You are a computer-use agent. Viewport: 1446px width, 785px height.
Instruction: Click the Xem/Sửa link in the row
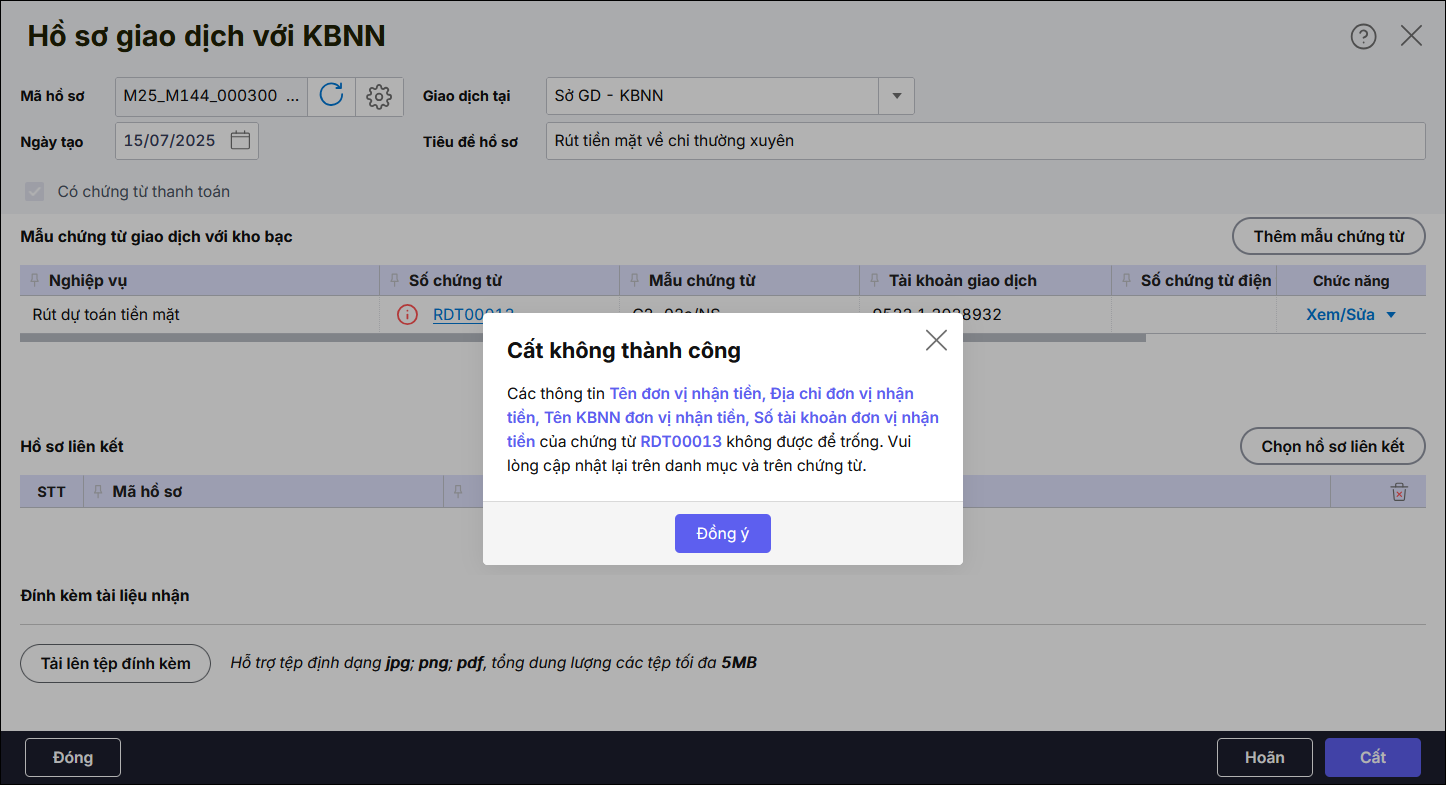pos(1340,315)
